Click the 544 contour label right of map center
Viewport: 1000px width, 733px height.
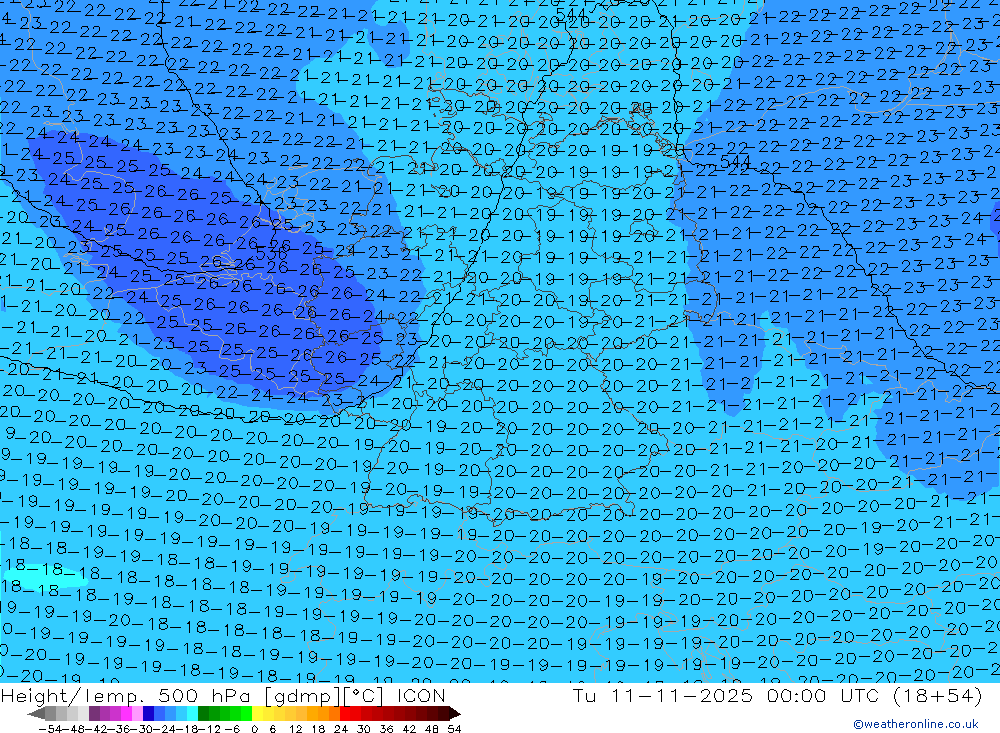pos(735,161)
